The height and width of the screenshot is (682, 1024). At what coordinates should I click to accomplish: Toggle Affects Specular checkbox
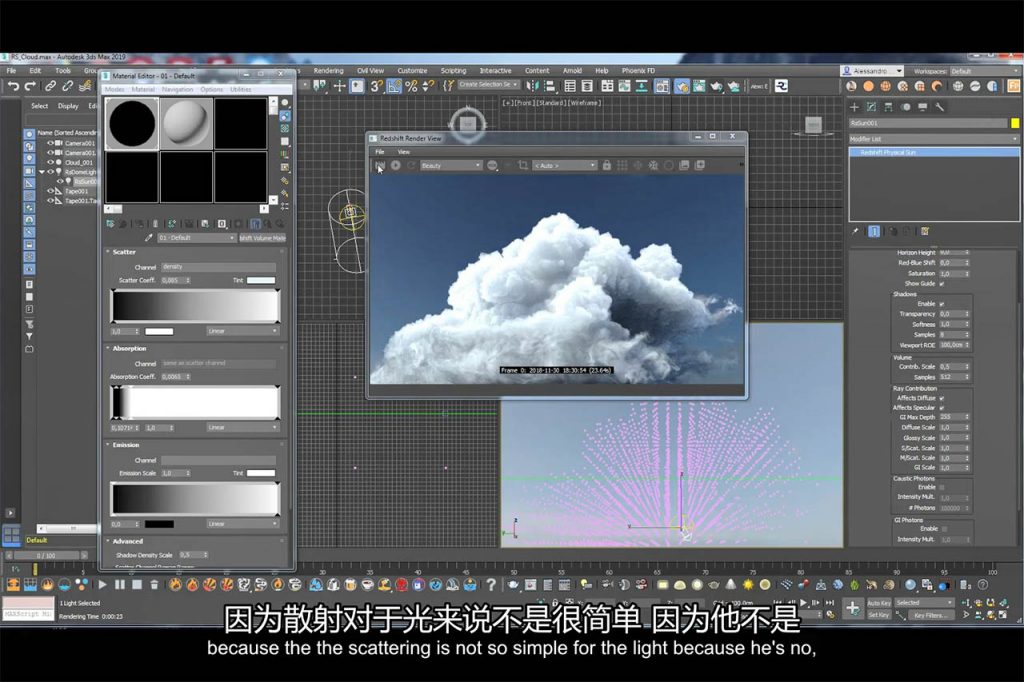tap(942, 408)
